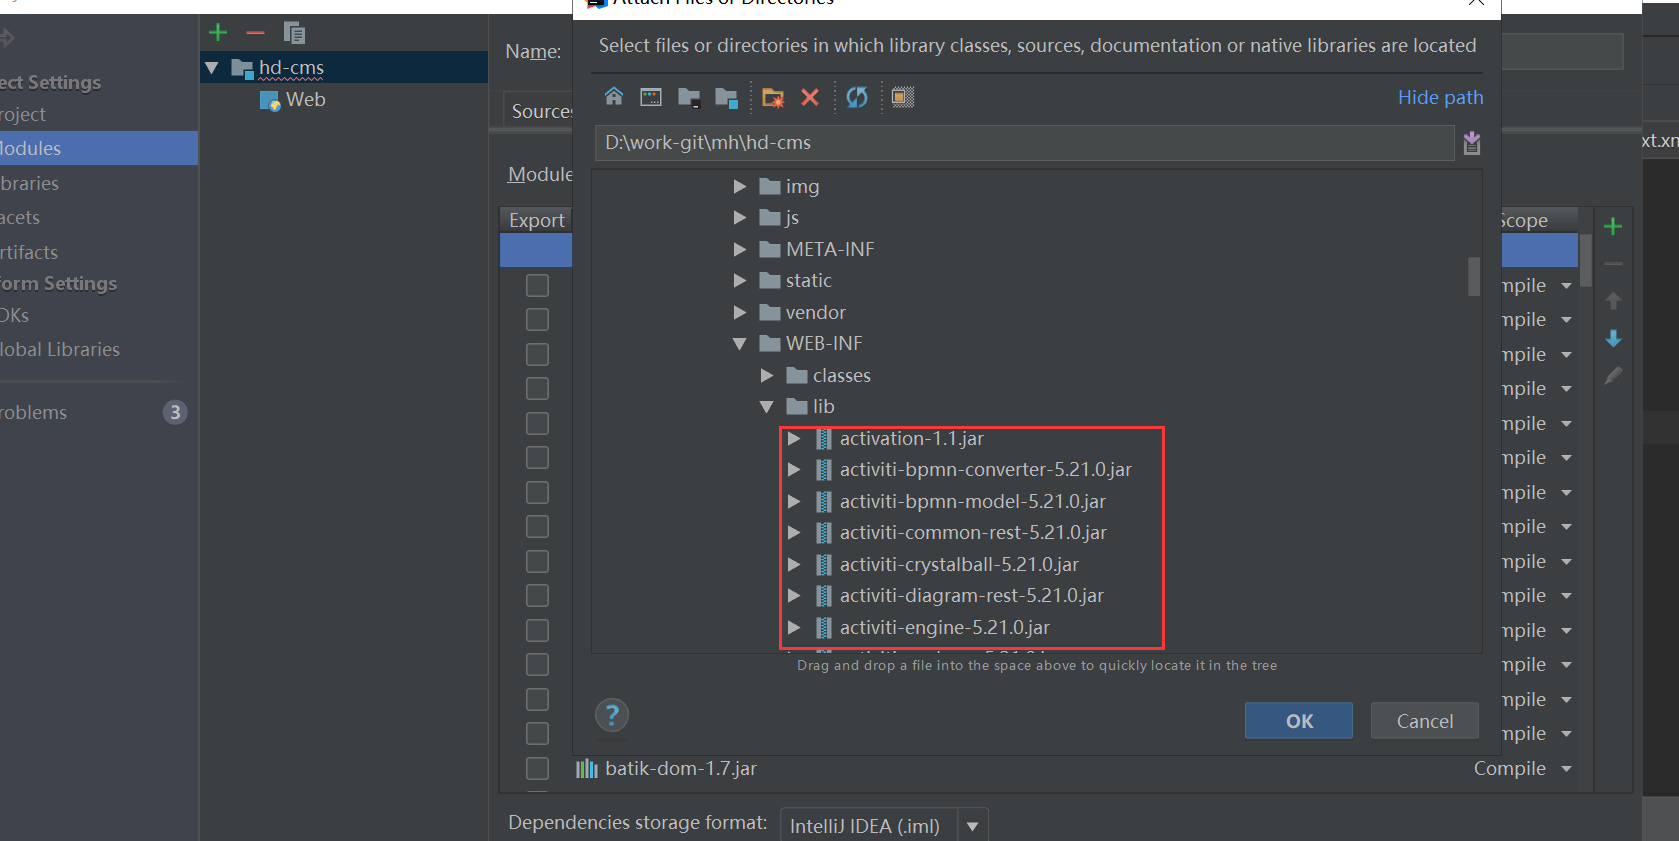Open Dependencies storage format dropdown

coord(972,826)
